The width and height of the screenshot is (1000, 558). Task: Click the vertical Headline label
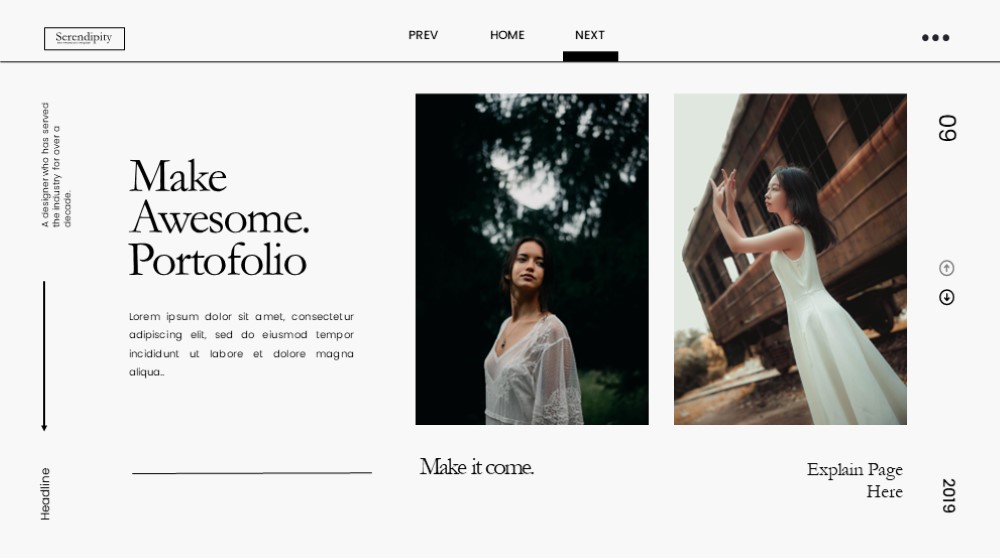tap(45, 494)
